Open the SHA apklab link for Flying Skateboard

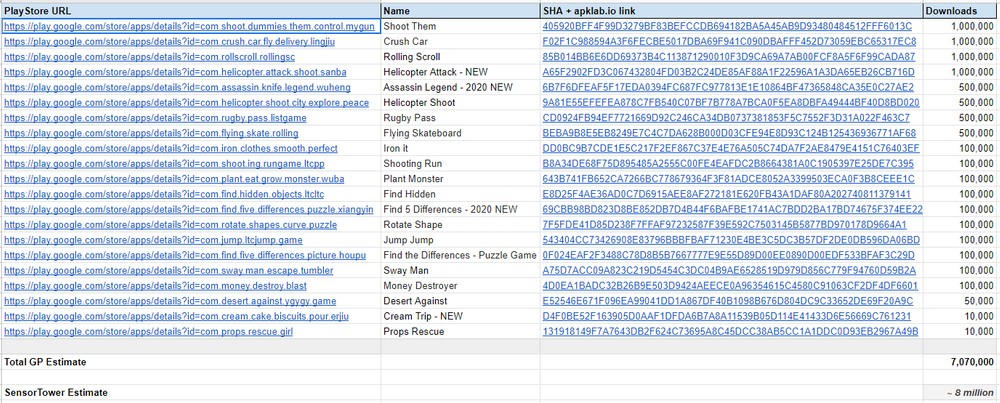pyautogui.click(x=728, y=132)
